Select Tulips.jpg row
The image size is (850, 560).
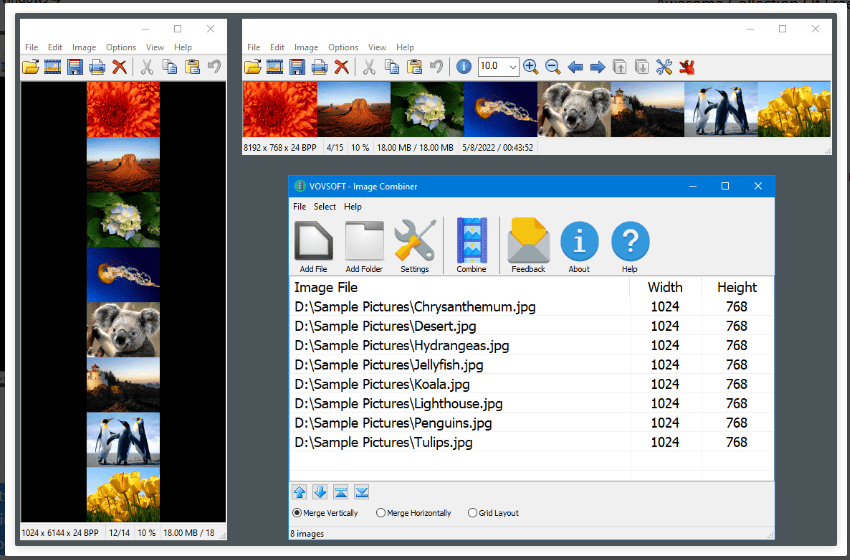pyautogui.click(x=531, y=442)
